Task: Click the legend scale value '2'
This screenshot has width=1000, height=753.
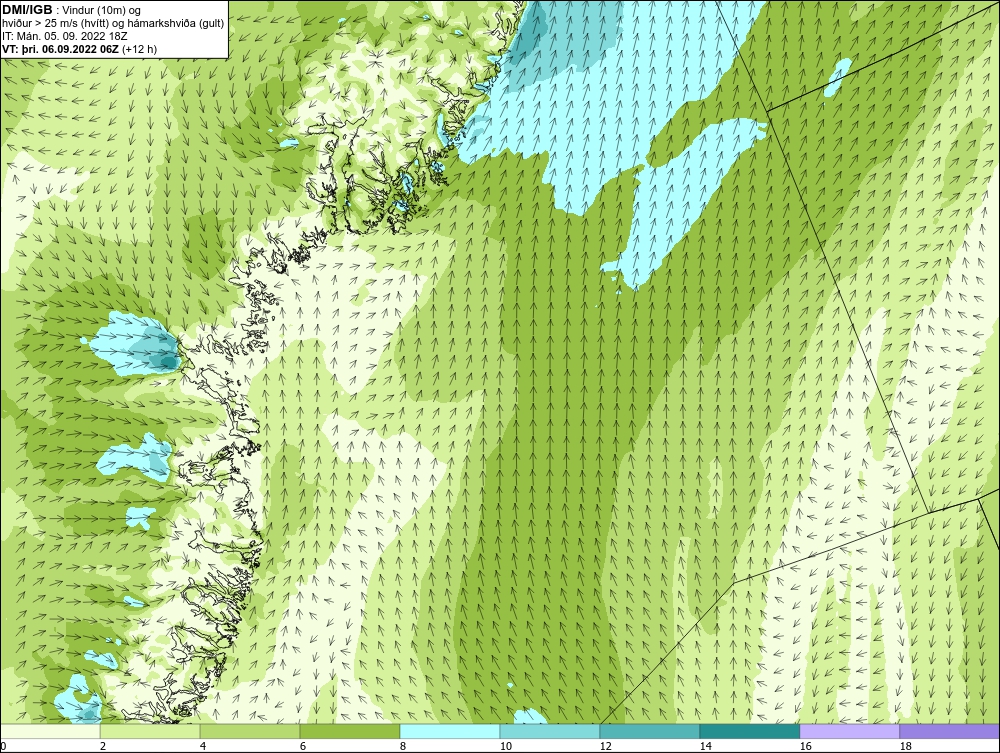Action: click(103, 746)
